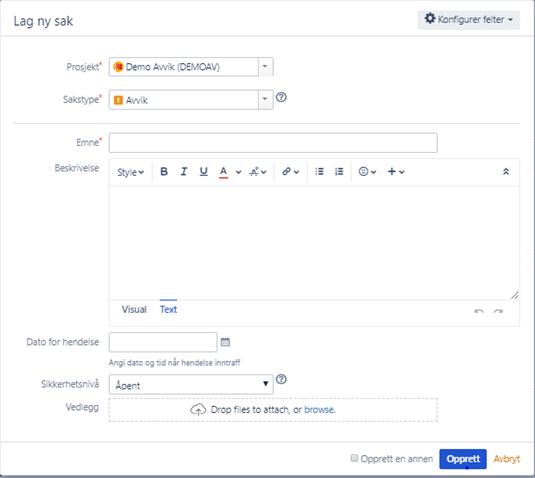Viewport: 535px width, 478px height.
Task: Insert a bulleted list
Action: (x=319, y=172)
